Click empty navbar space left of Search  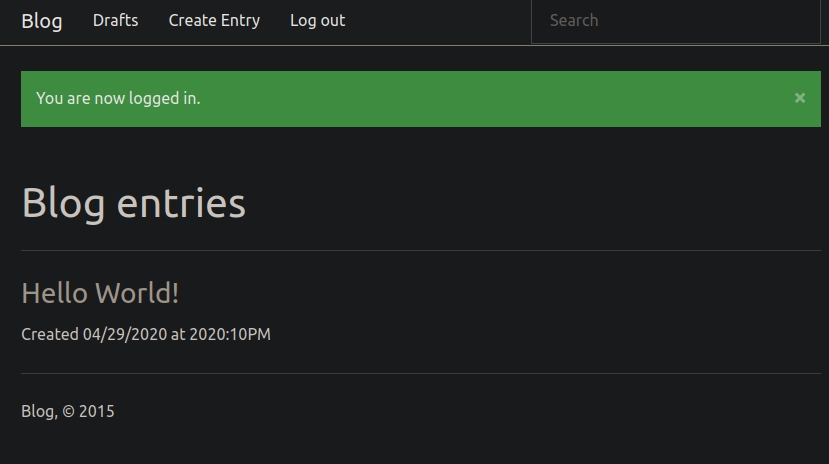coord(440,21)
